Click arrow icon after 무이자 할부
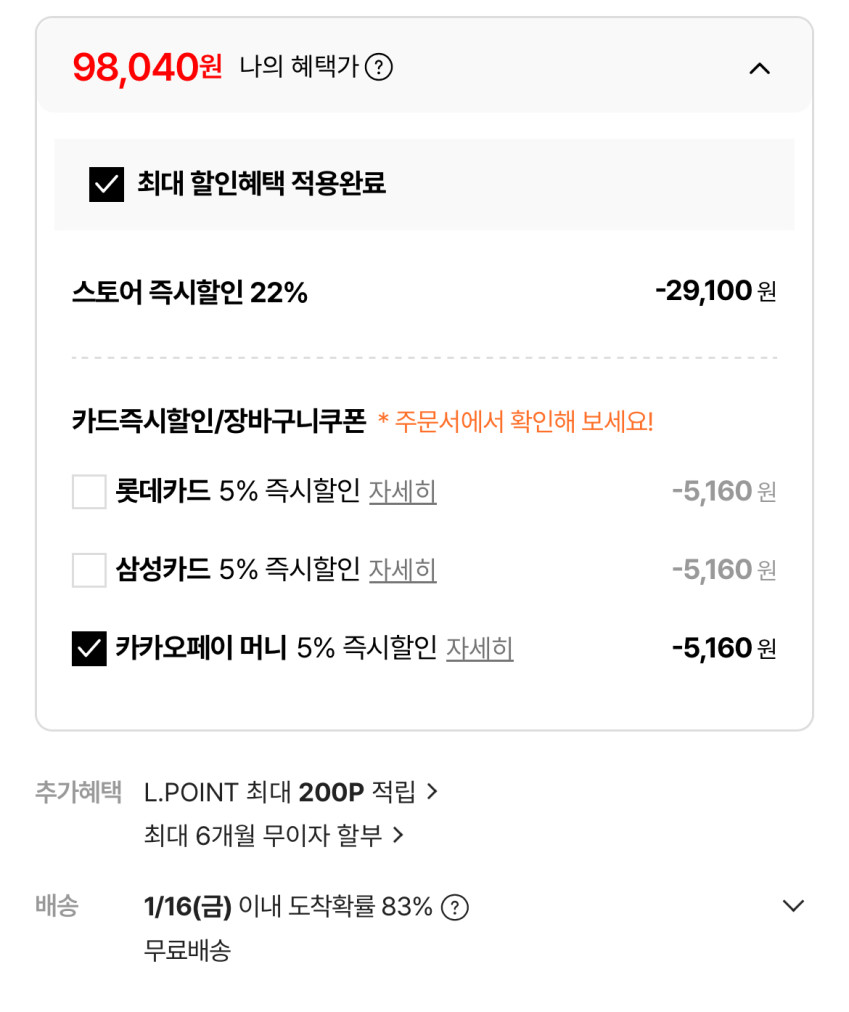849x1012 pixels. [398, 835]
